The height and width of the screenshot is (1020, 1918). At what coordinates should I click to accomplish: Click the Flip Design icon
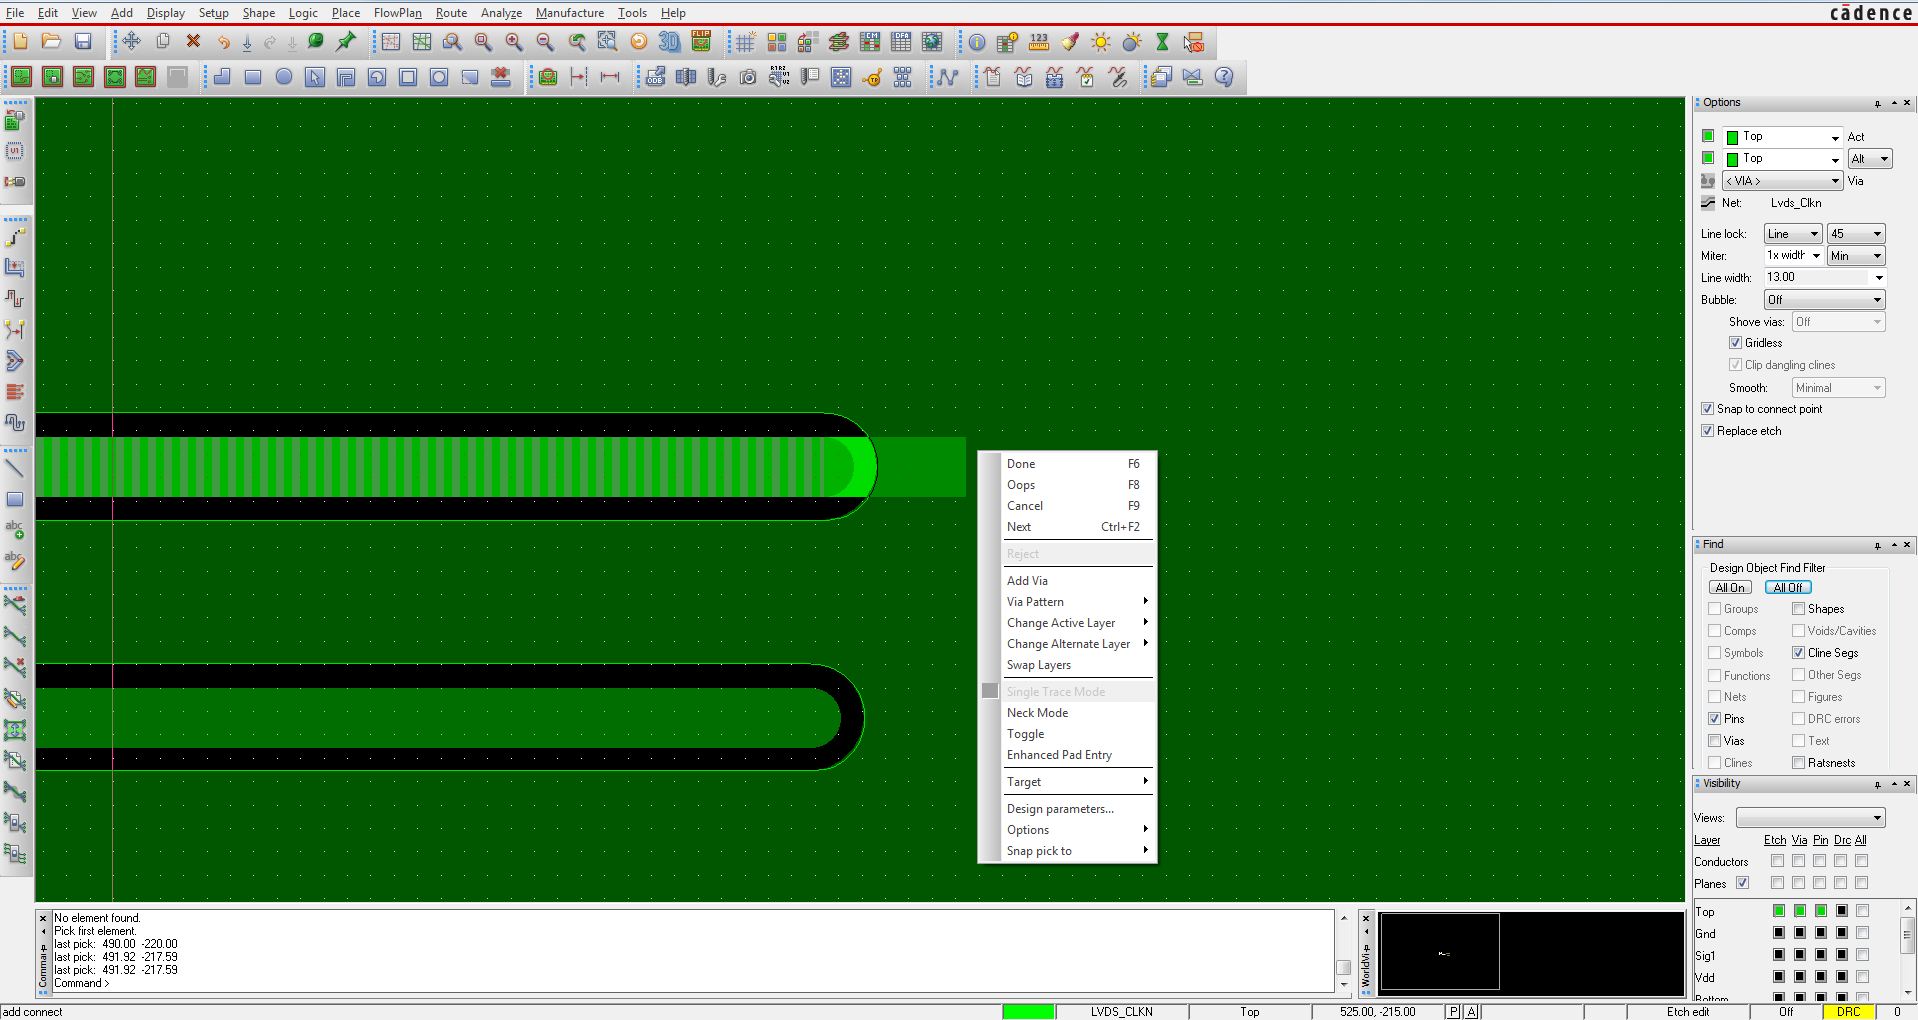click(x=701, y=42)
